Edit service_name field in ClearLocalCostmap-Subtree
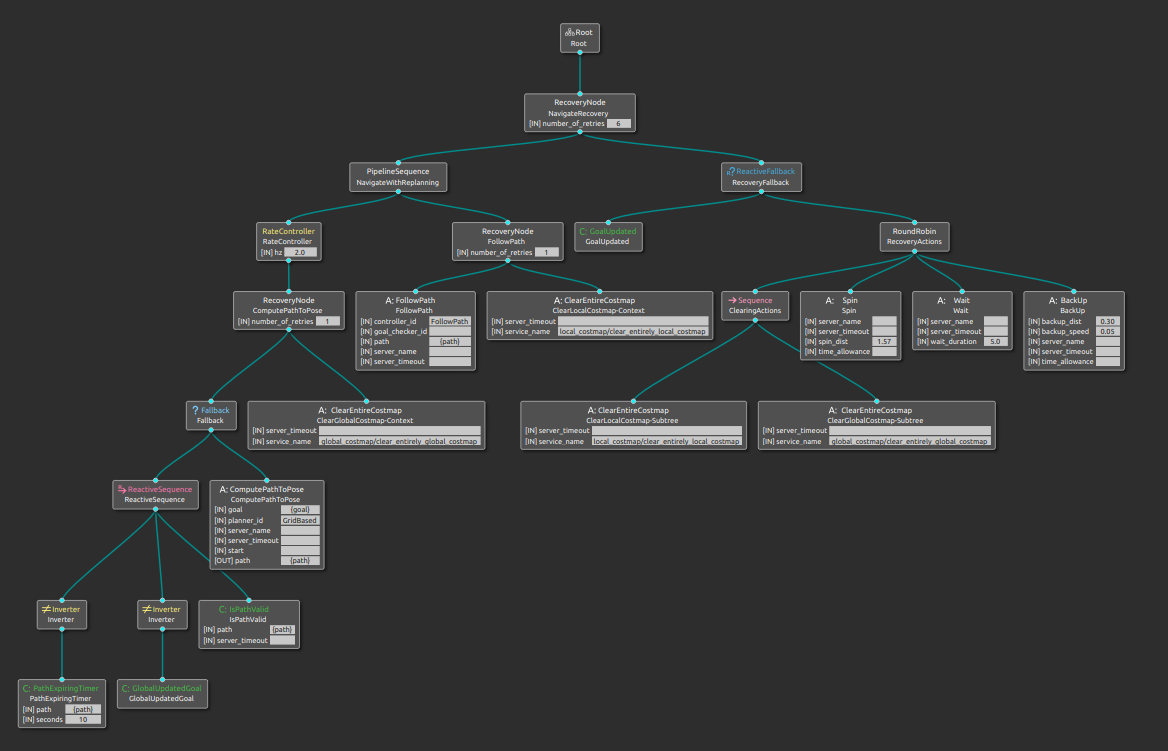The image size is (1168, 751). [667, 441]
